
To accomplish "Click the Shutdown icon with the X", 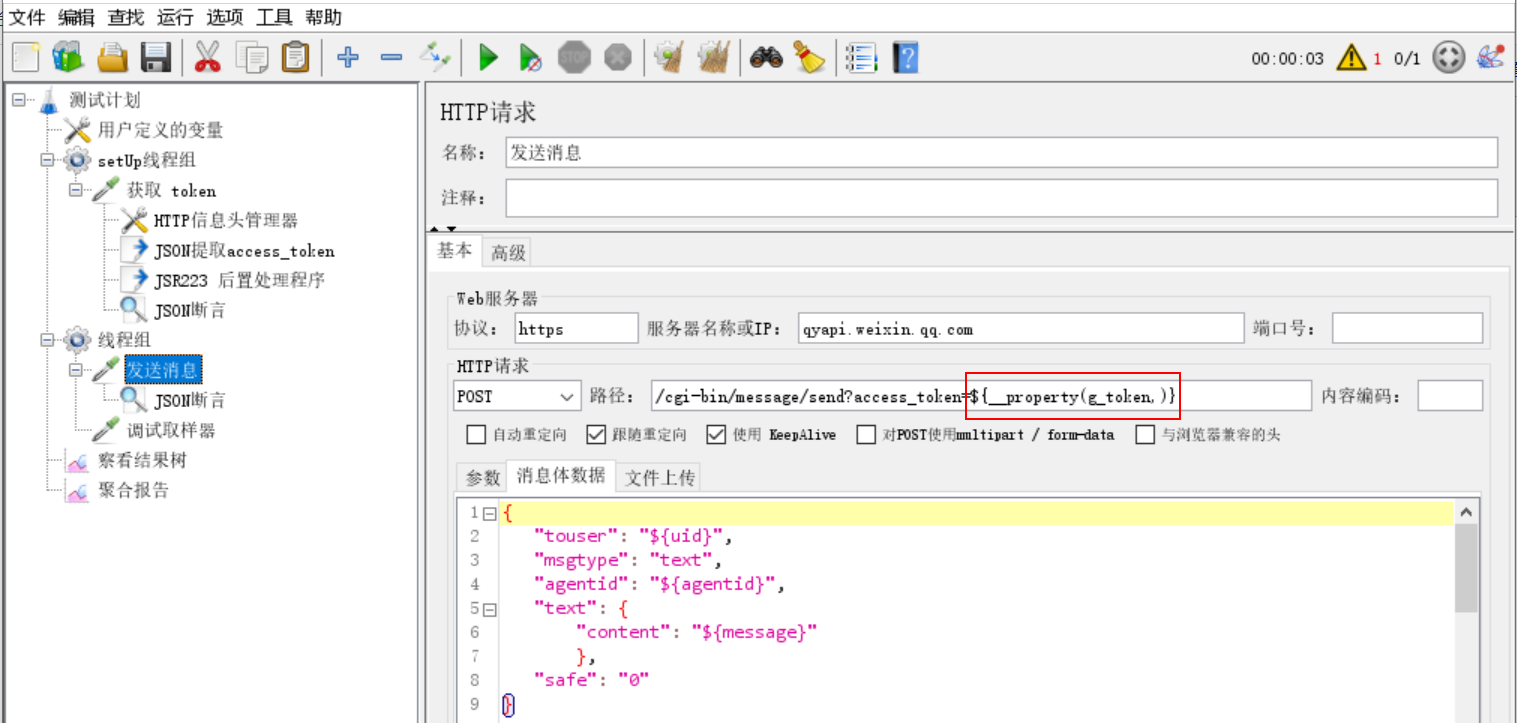I will (x=618, y=57).
